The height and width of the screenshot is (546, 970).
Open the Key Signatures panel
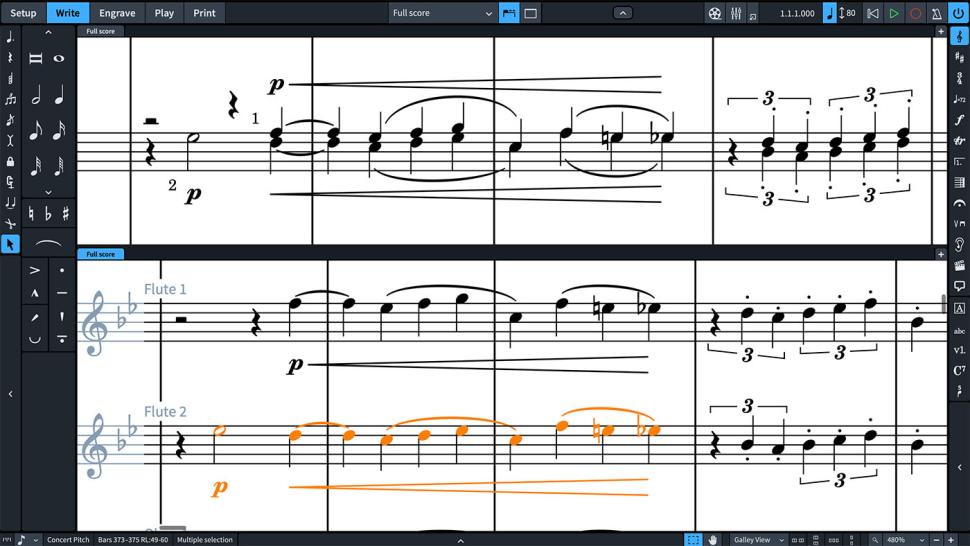959,57
